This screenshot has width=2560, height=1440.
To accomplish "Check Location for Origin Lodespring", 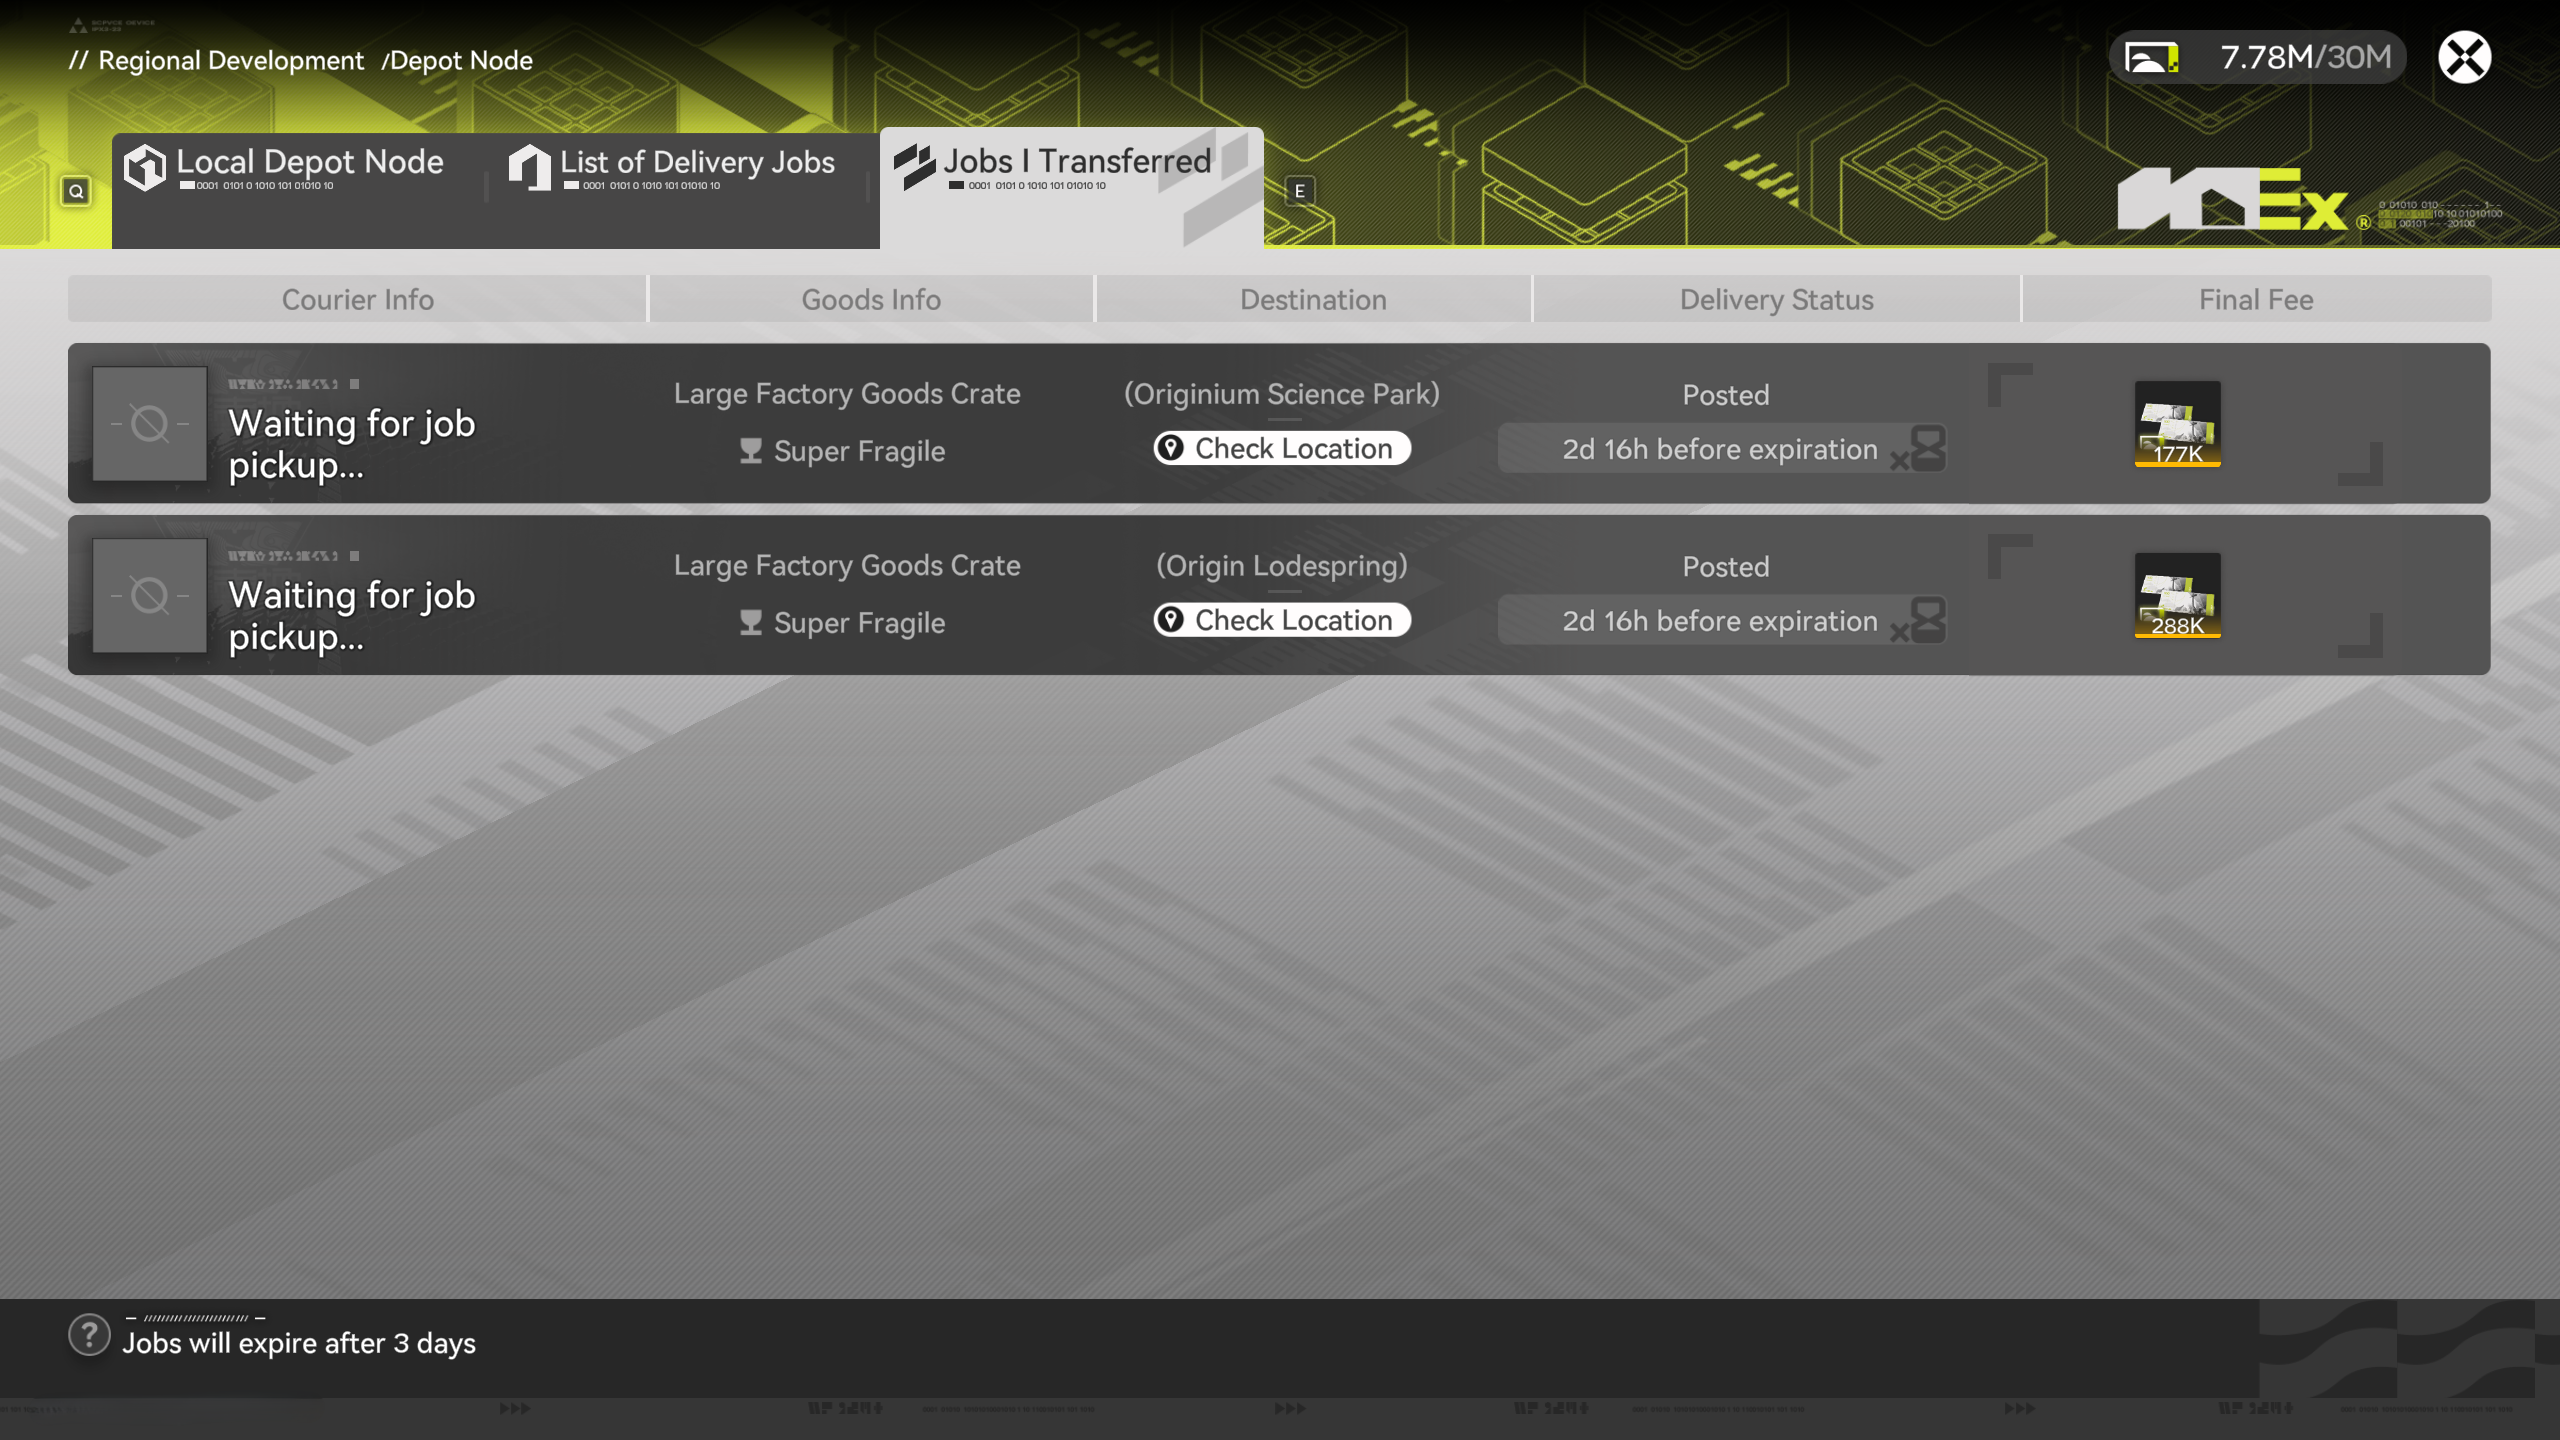I will [x=1282, y=621].
